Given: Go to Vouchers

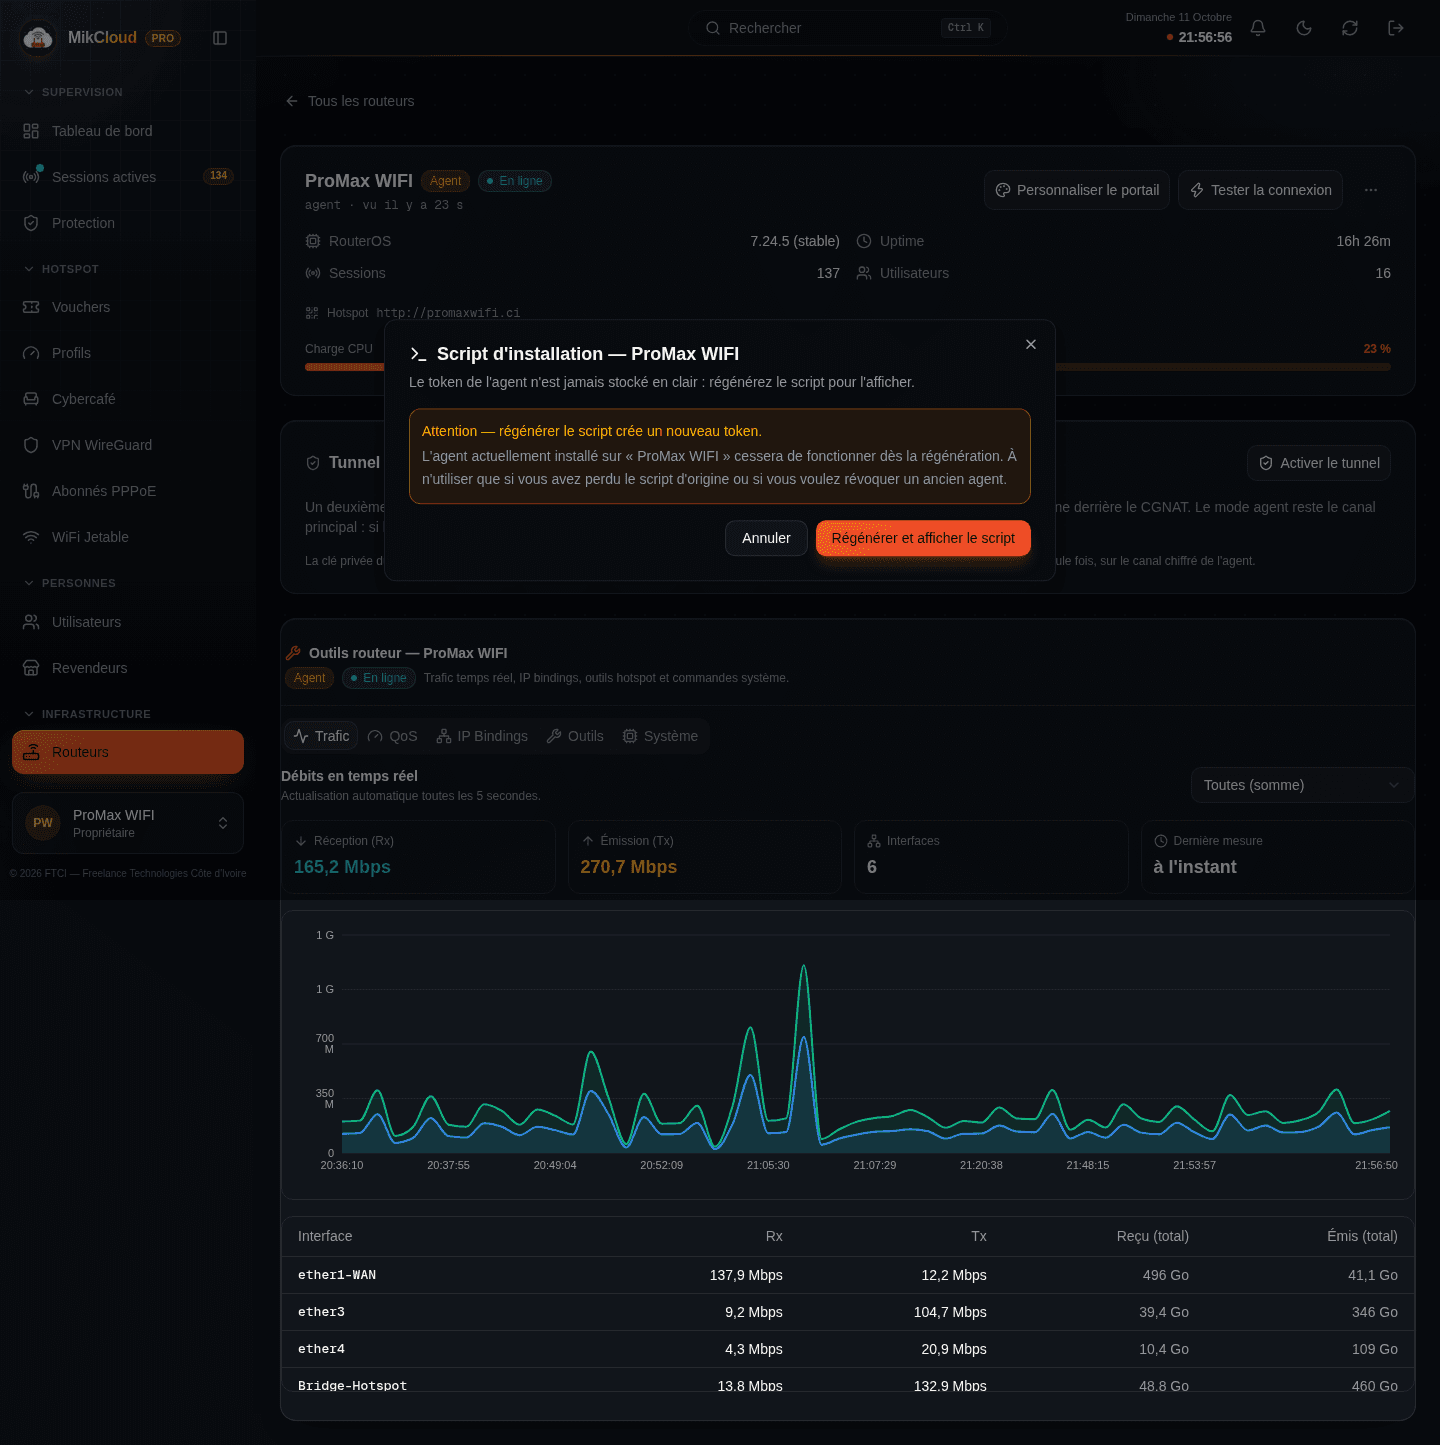Looking at the screenshot, I should (x=128, y=307).
